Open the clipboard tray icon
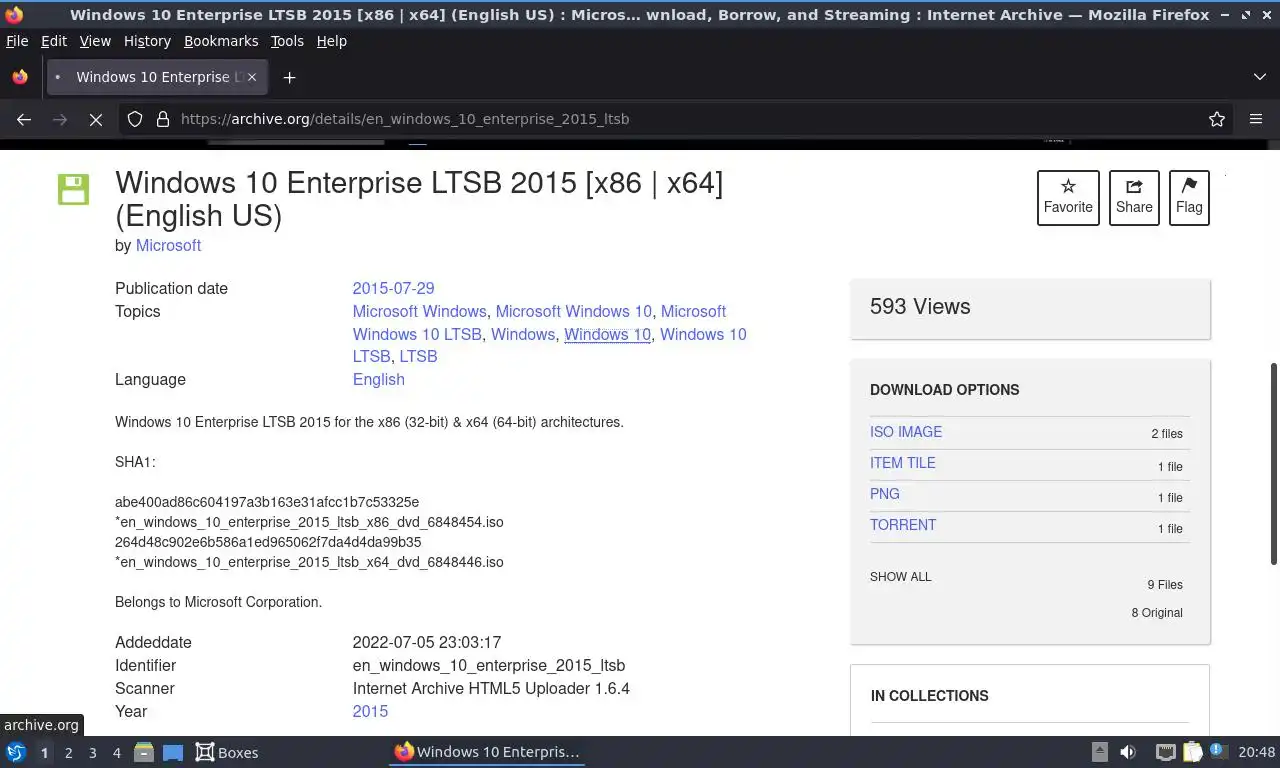 pyautogui.click(x=1192, y=752)
